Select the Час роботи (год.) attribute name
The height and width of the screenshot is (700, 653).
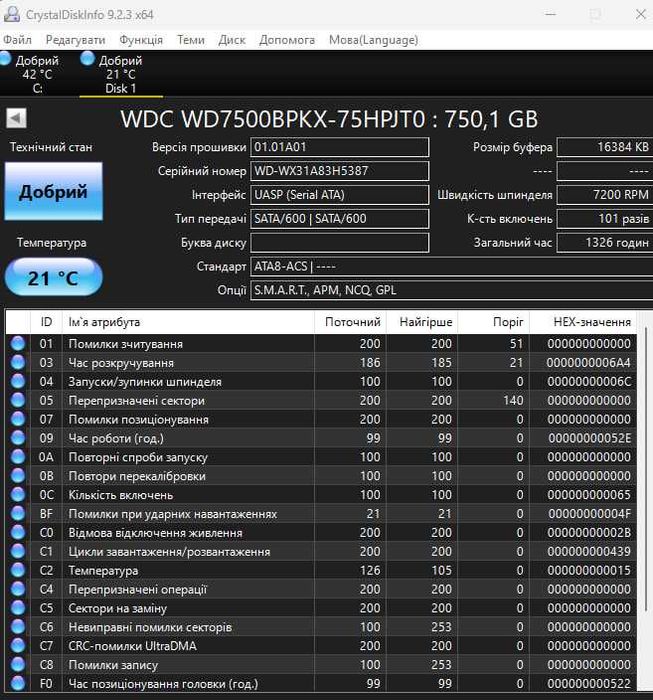tap(116, 438)
